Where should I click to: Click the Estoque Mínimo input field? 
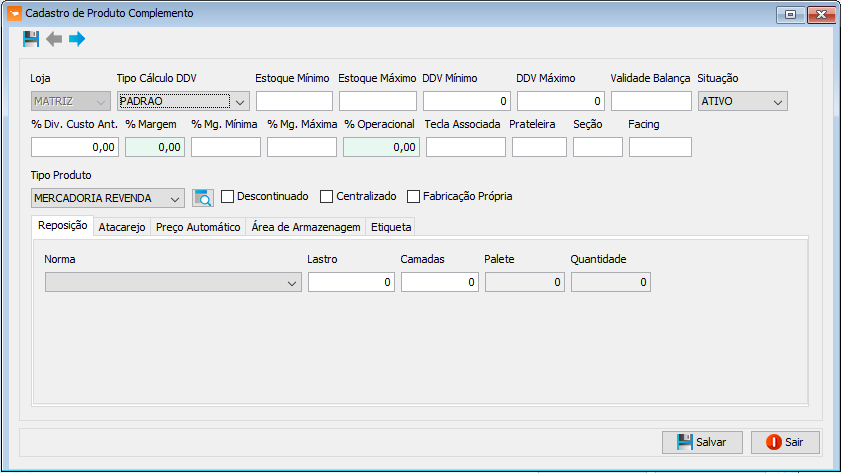(x=294, y=101)
